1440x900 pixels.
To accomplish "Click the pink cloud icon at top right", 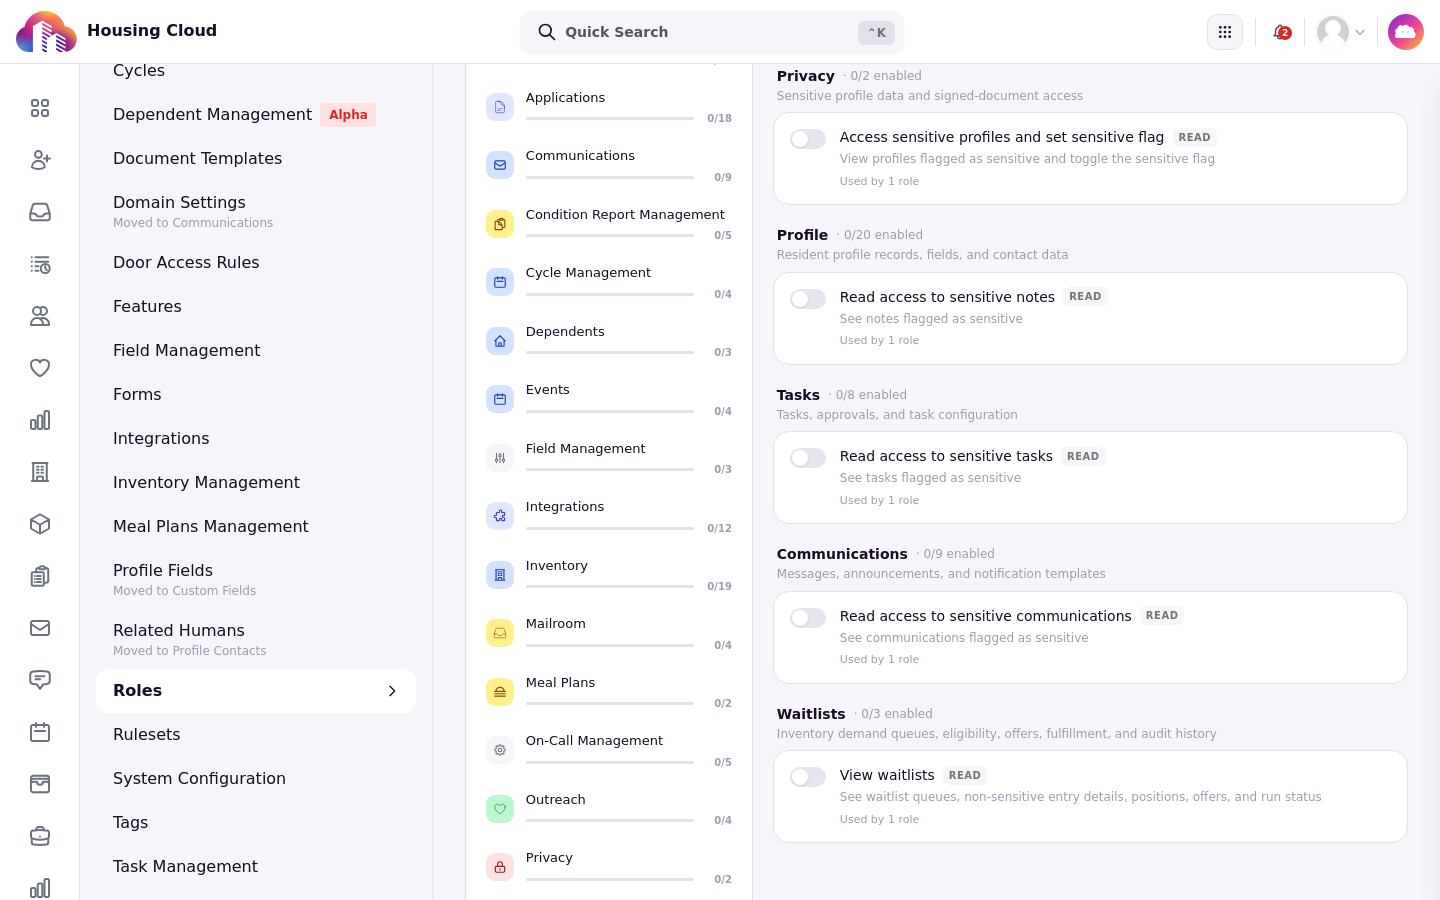I will (1406, 32).
